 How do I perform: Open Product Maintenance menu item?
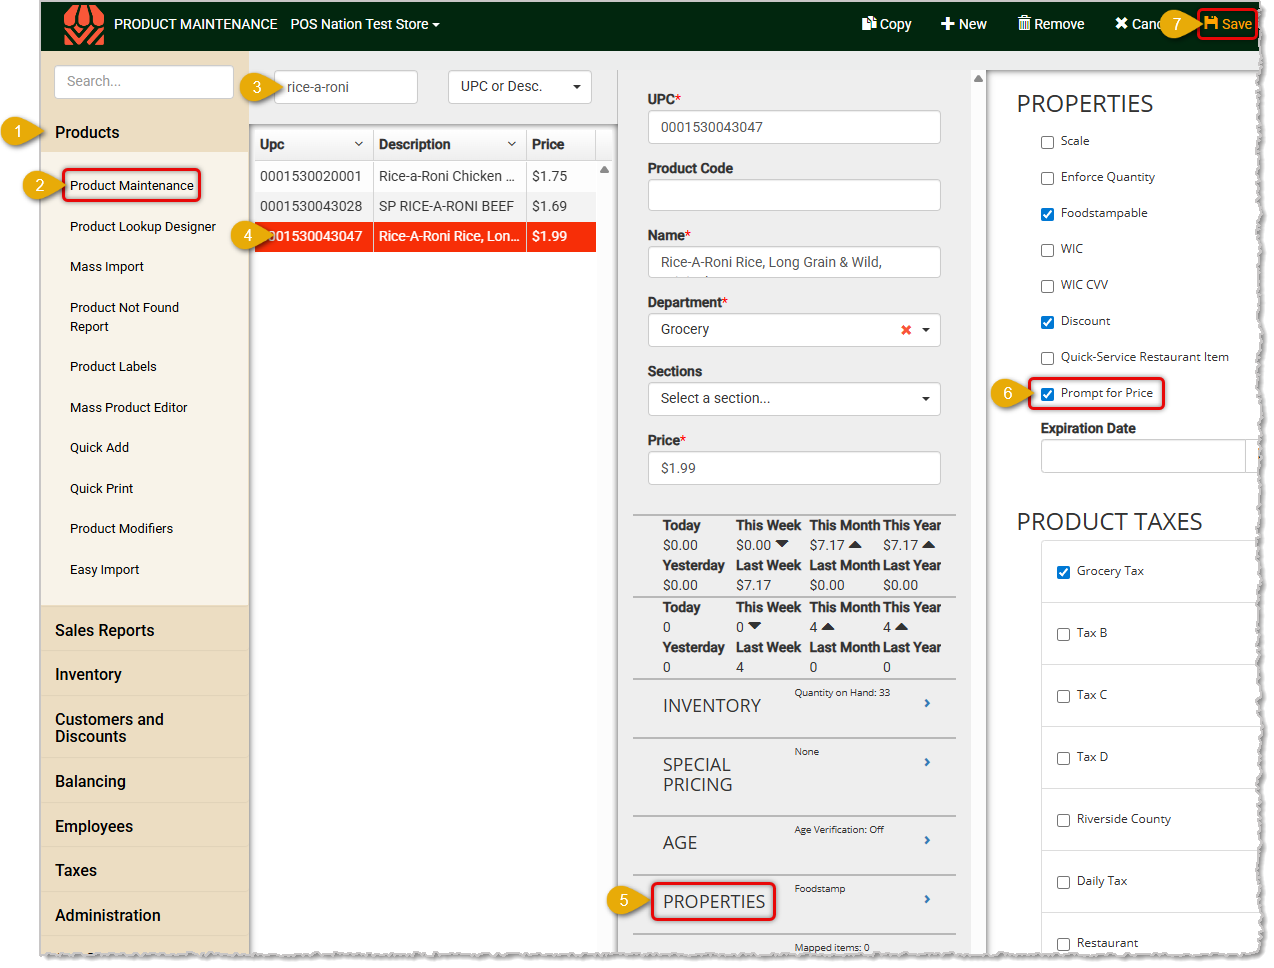pos(132,186)
